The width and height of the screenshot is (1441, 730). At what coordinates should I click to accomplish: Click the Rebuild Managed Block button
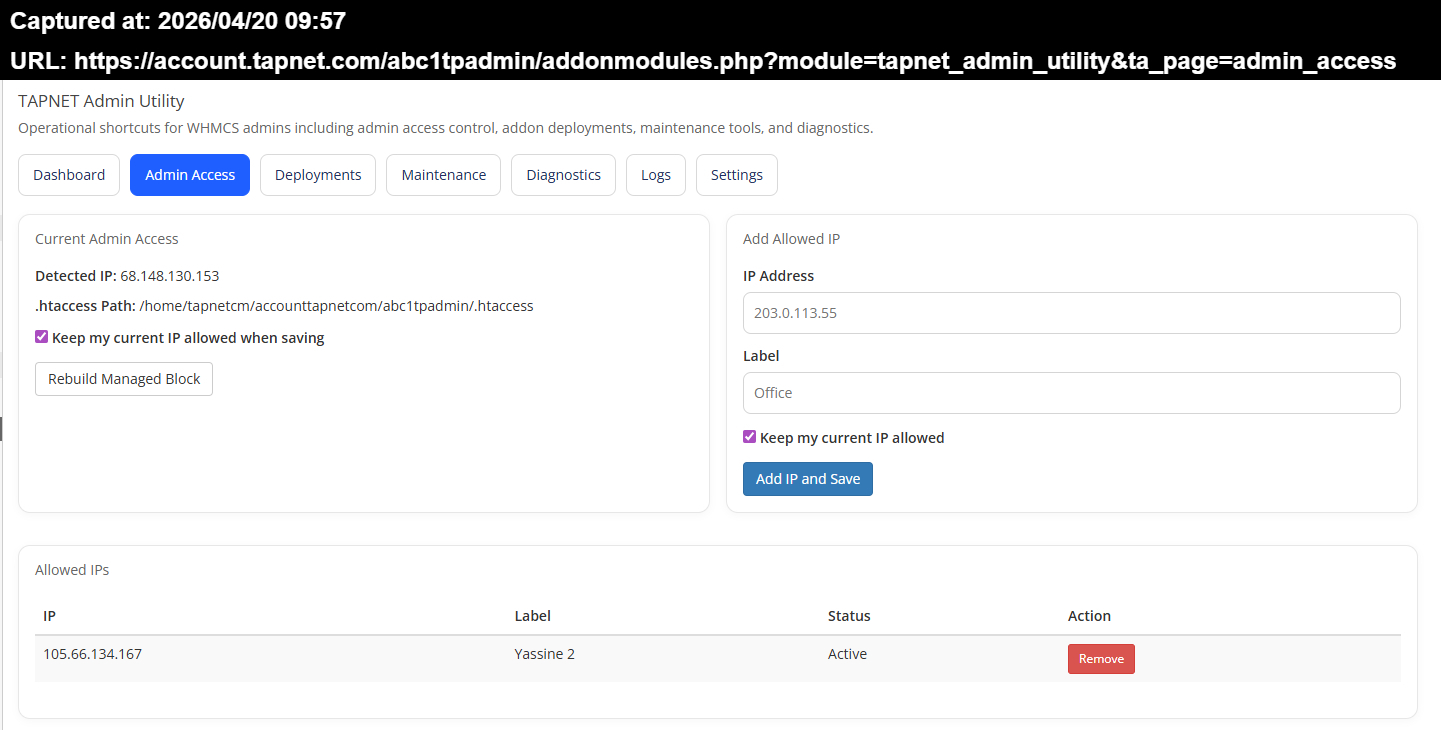124,379
